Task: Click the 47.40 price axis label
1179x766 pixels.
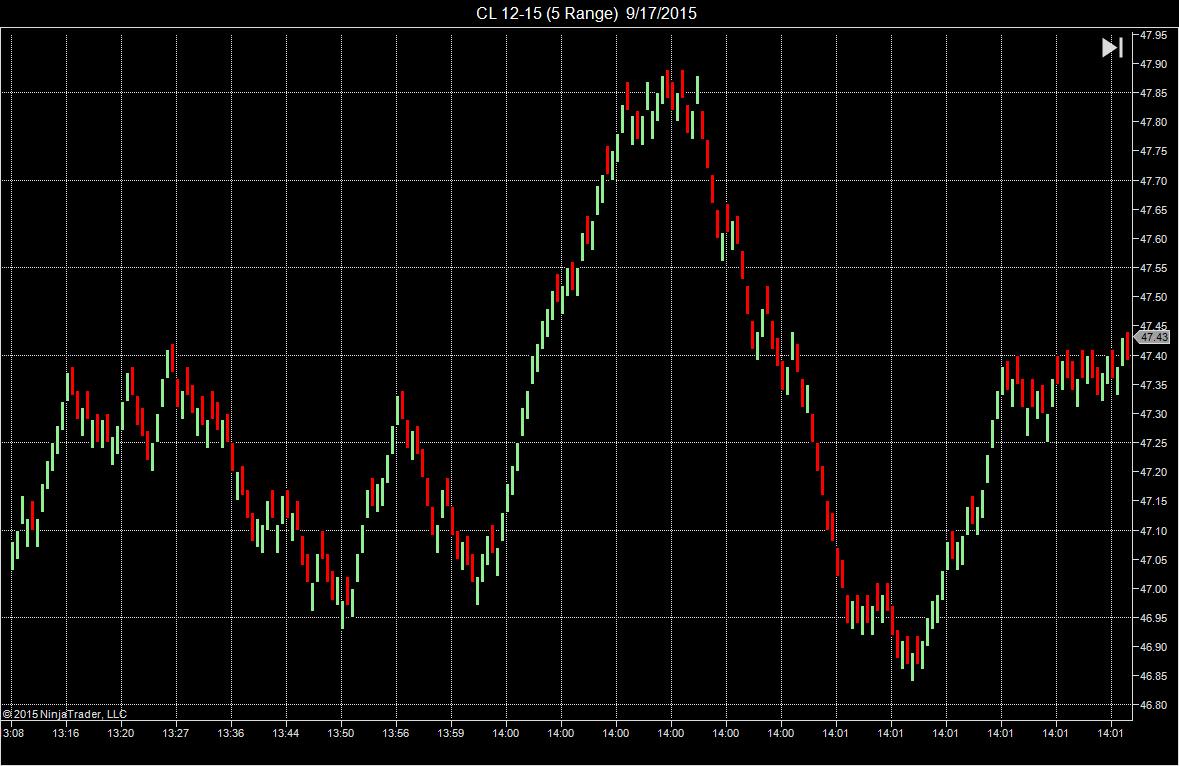Action: [1154, 356]
